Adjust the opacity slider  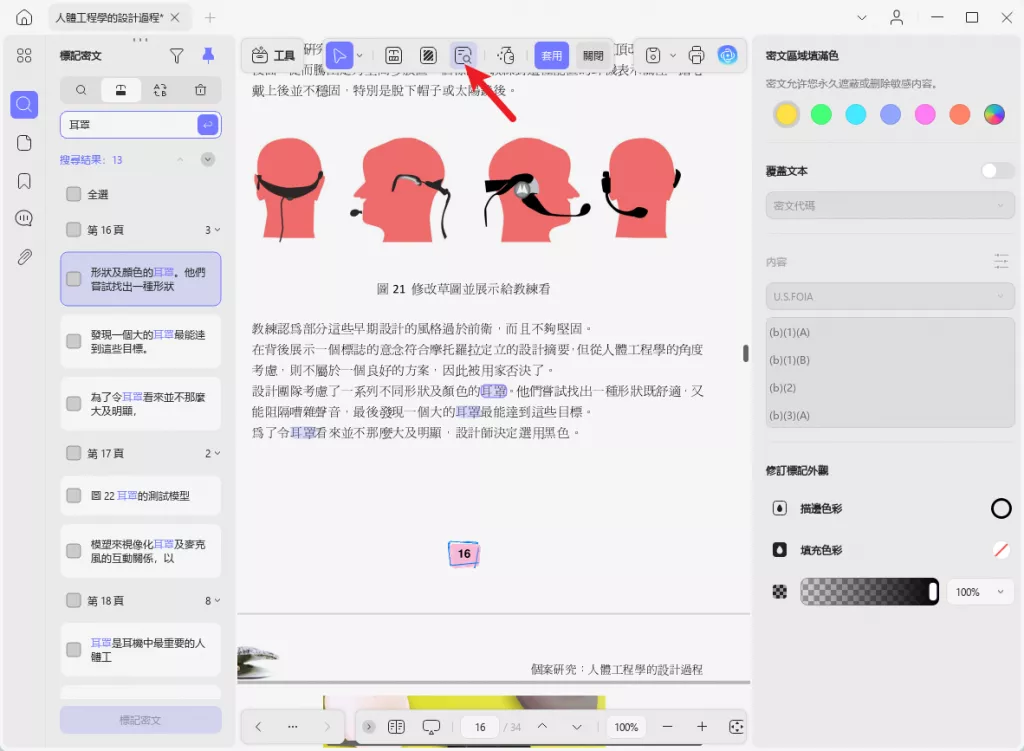click(869, 592)
